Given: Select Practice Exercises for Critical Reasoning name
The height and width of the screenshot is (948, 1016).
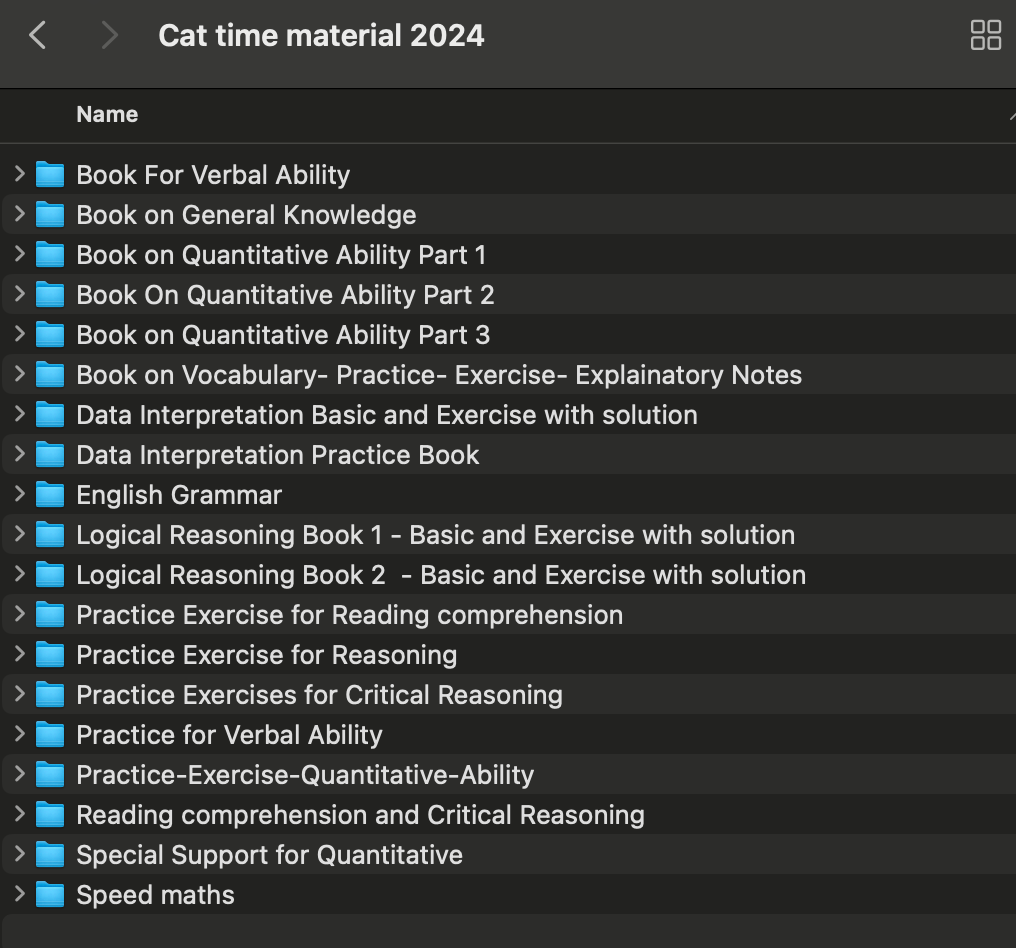Looking at the screenshot, I should click(x=319, y=695).
